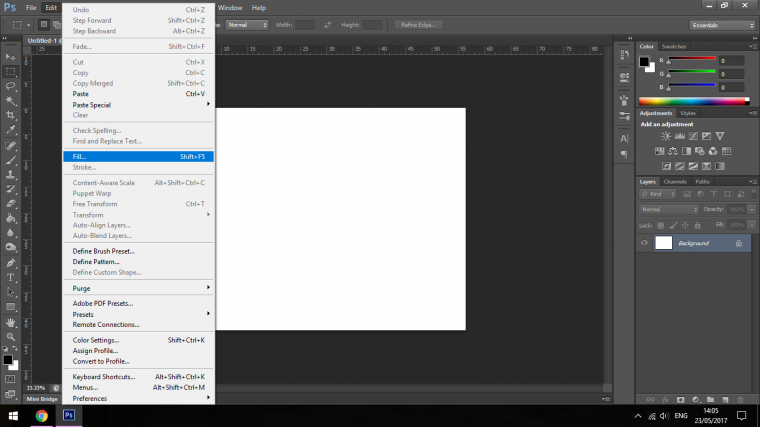Viewport: 760px width, 427px height.
Task: Expand the Preferences submenu
Action: tap(139, 398)
